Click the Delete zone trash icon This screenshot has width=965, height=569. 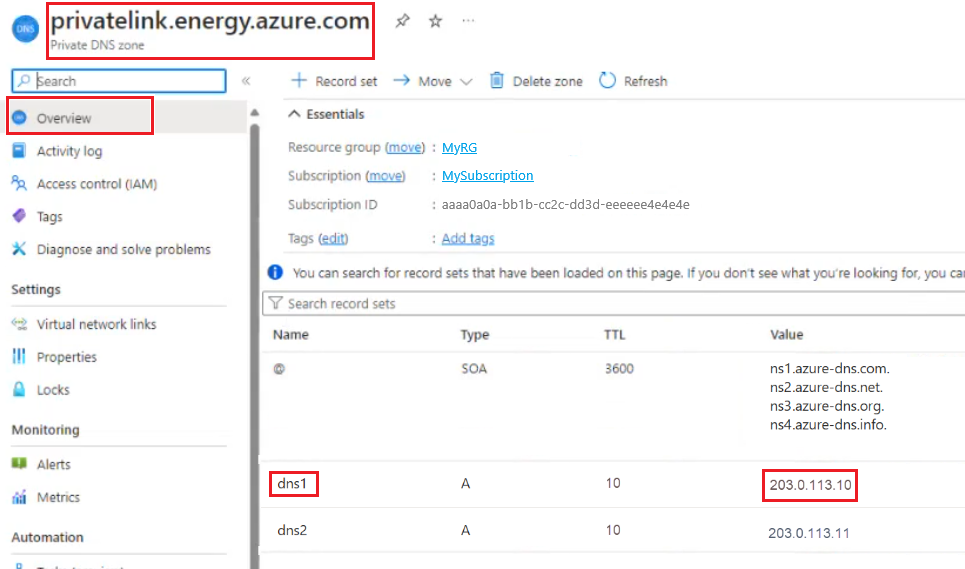(x=497, y=81)
